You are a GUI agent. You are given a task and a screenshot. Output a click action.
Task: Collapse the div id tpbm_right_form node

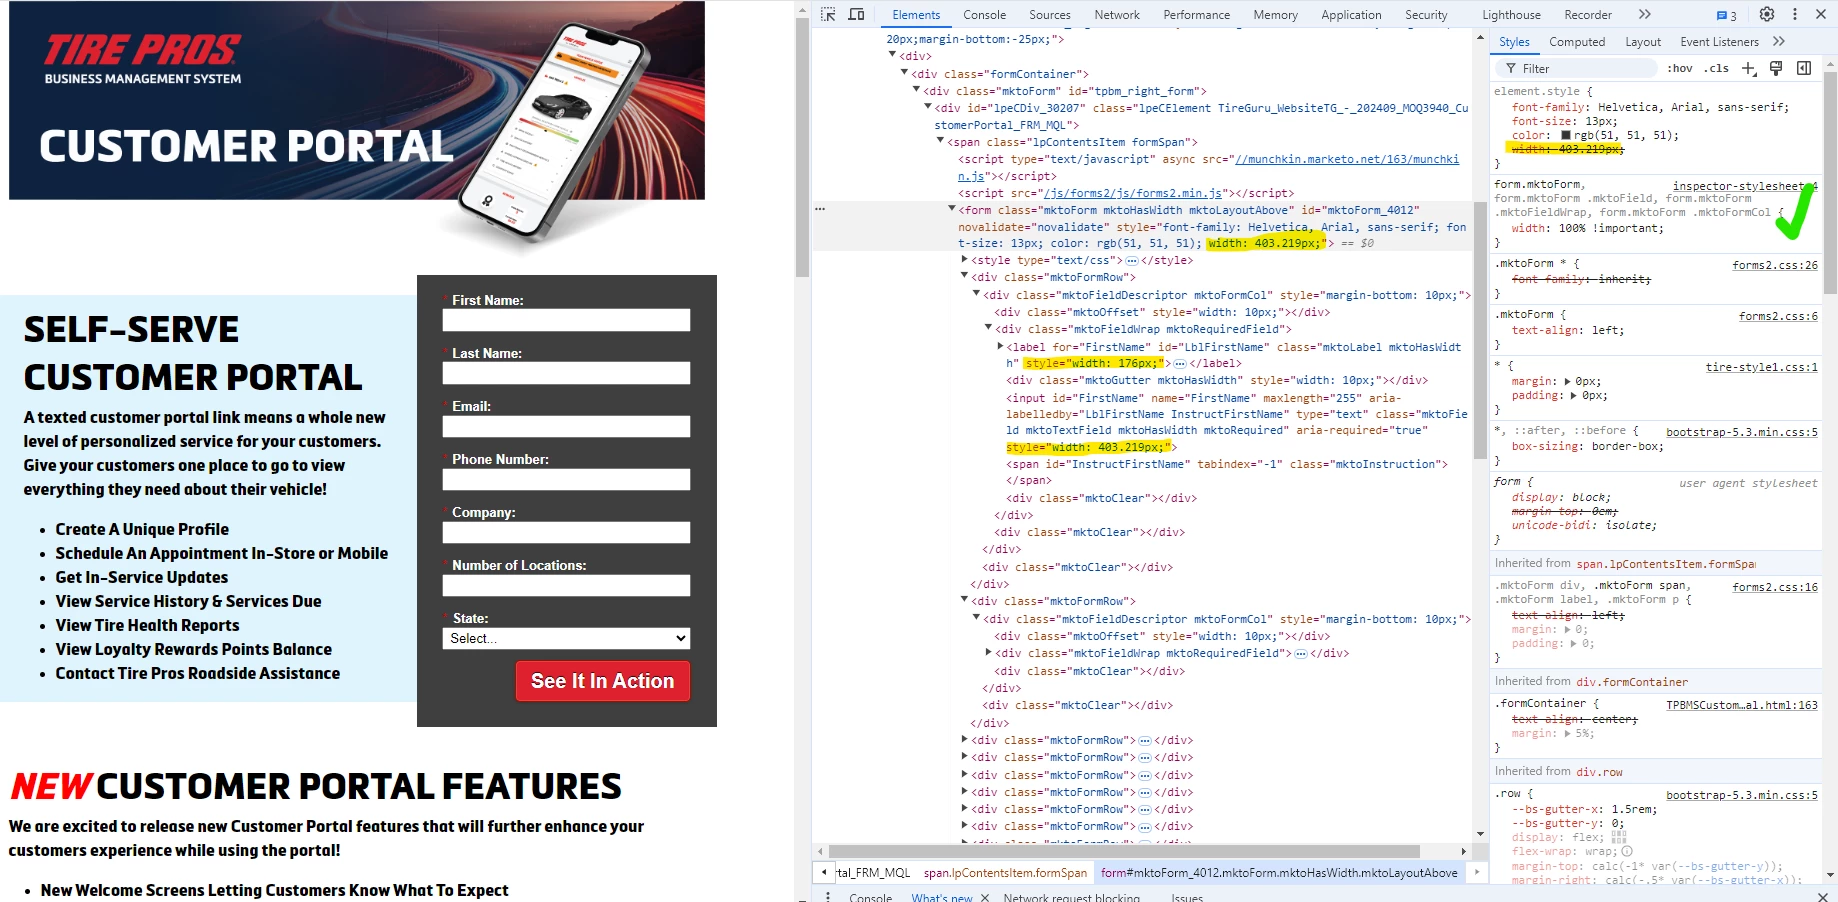[916, 90]
